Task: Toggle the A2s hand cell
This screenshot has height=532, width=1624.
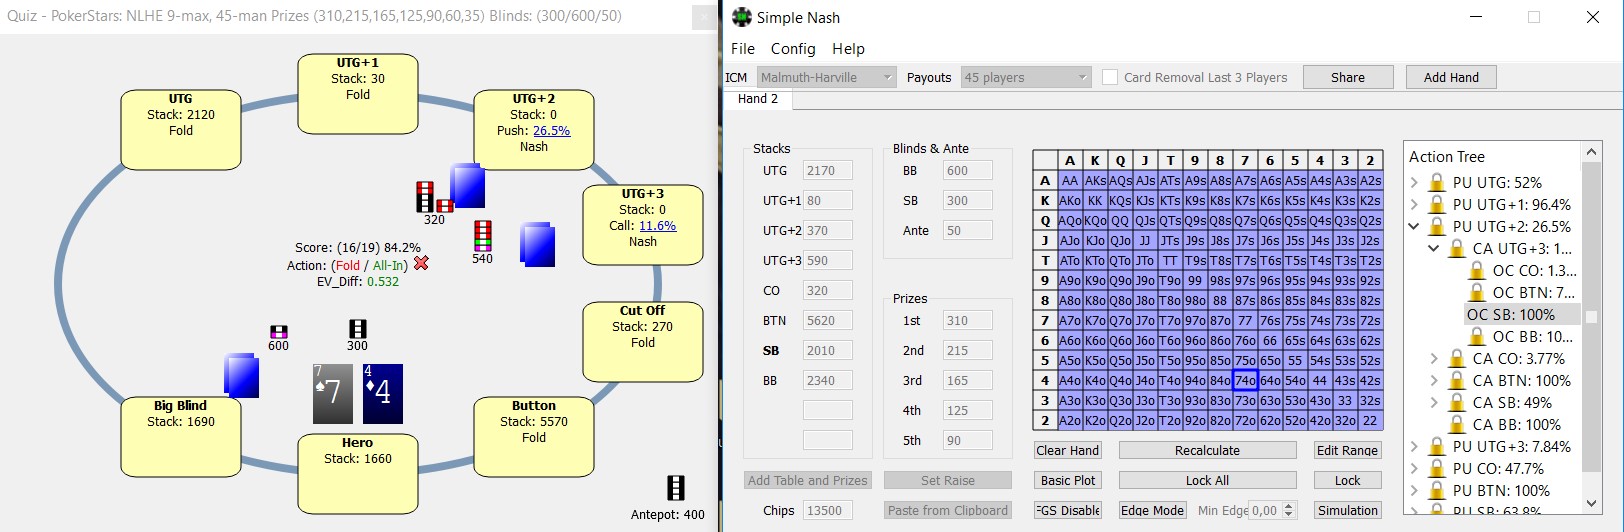Action: [x=1370, y=181]
